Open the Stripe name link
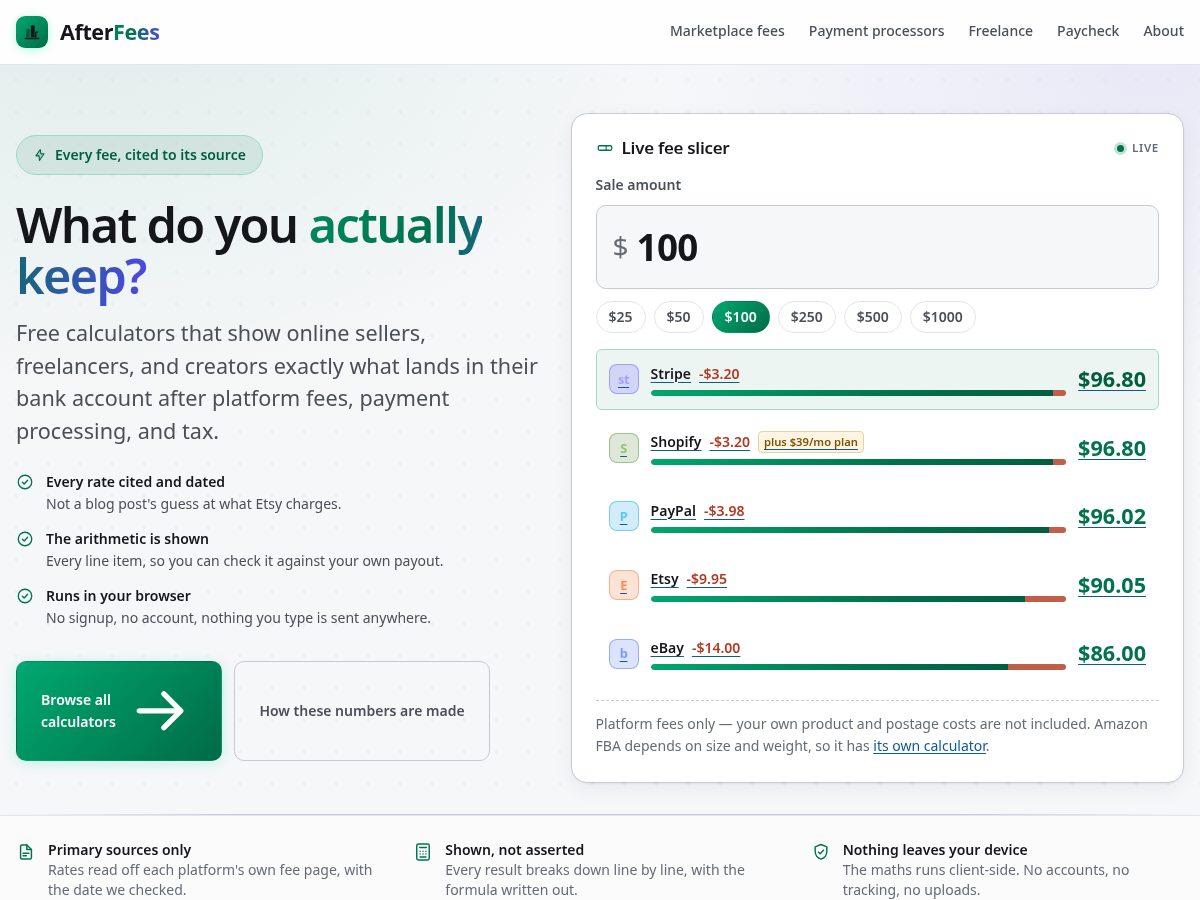The image size is (1200, 900). pos(671,374)
